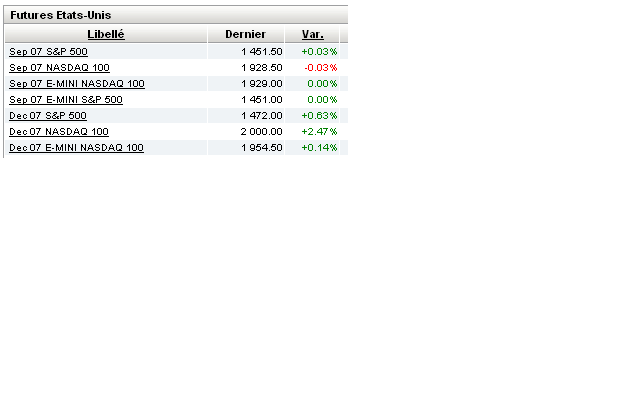Click the +0.63% variation cell
This screenshot has width=640, height=400.
coord(320,115)
